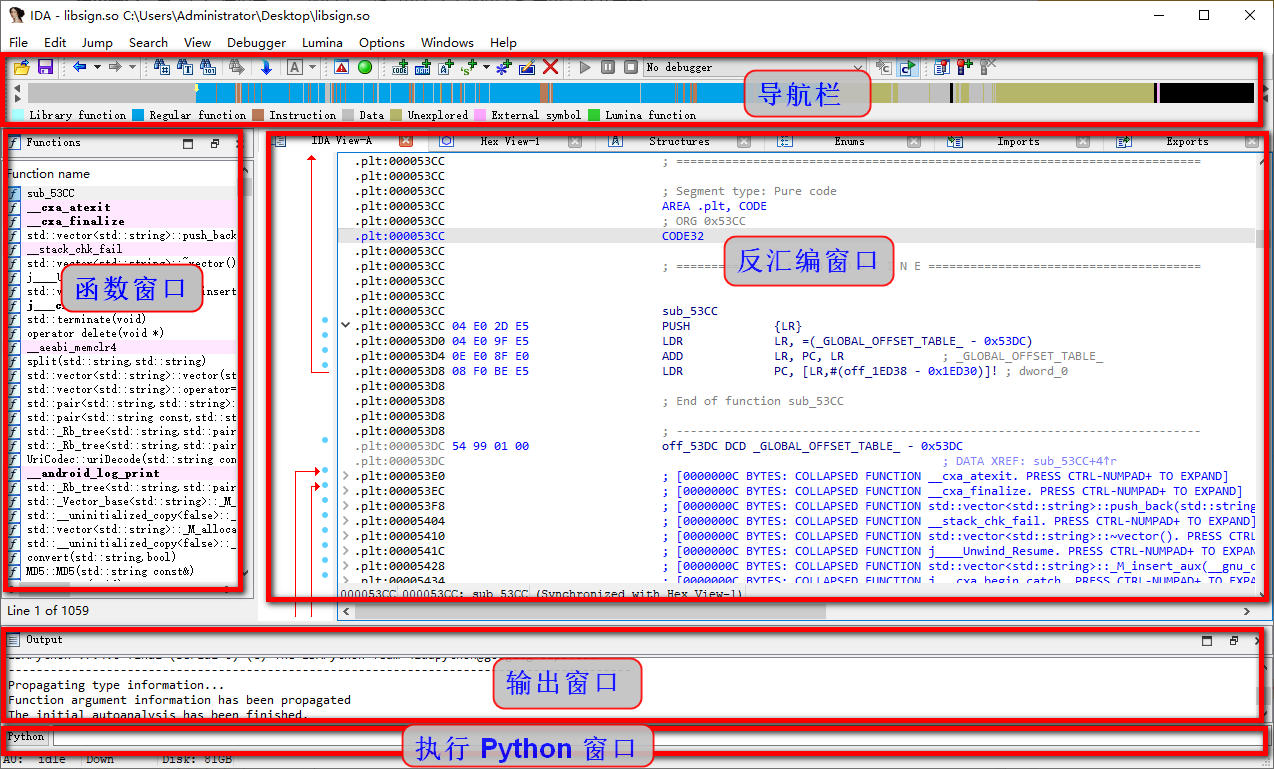Expand collapsed function __cxa_atexit in disassembly
The width and height of the screenshot is (1274, 769).
coord(346,476)
